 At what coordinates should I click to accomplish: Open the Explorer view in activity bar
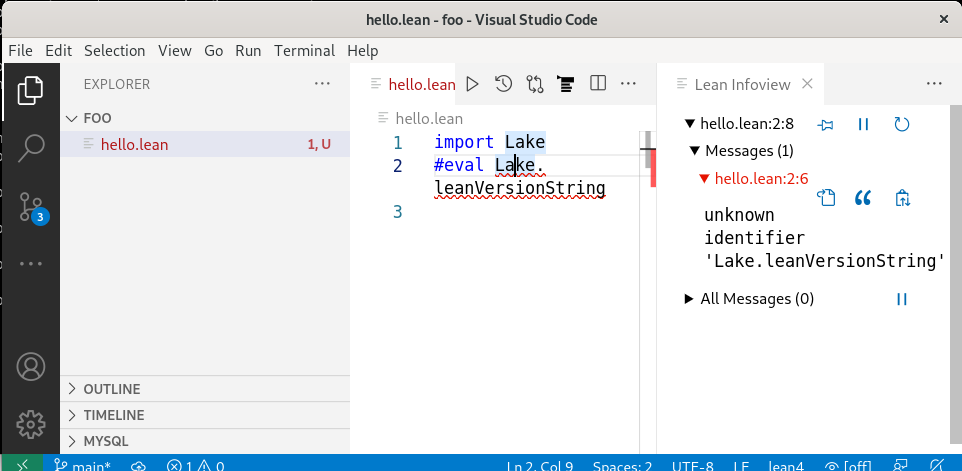[x=30, y=90]
